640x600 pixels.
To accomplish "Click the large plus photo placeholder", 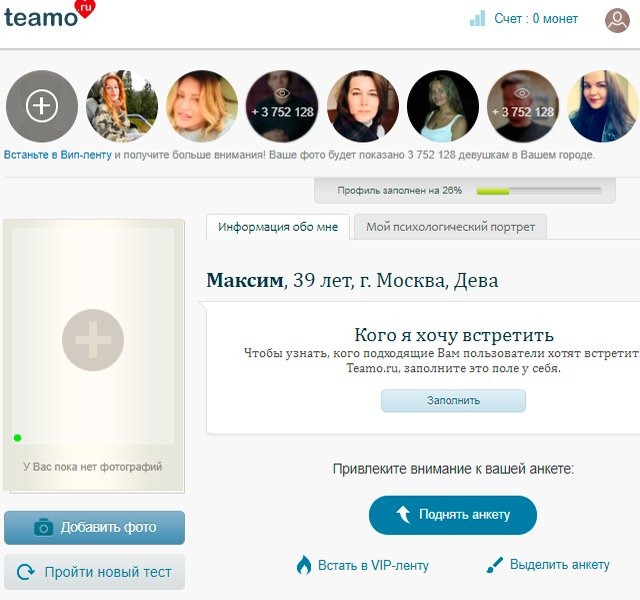I will (x=93, y=340).
